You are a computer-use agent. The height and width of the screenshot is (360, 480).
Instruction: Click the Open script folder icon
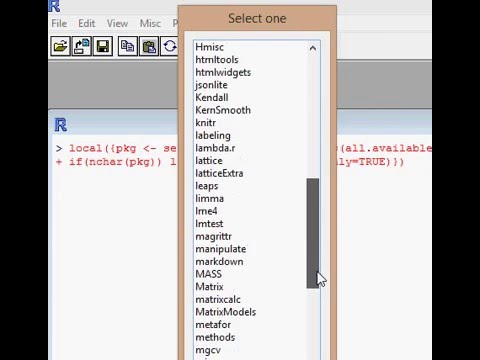60,46
